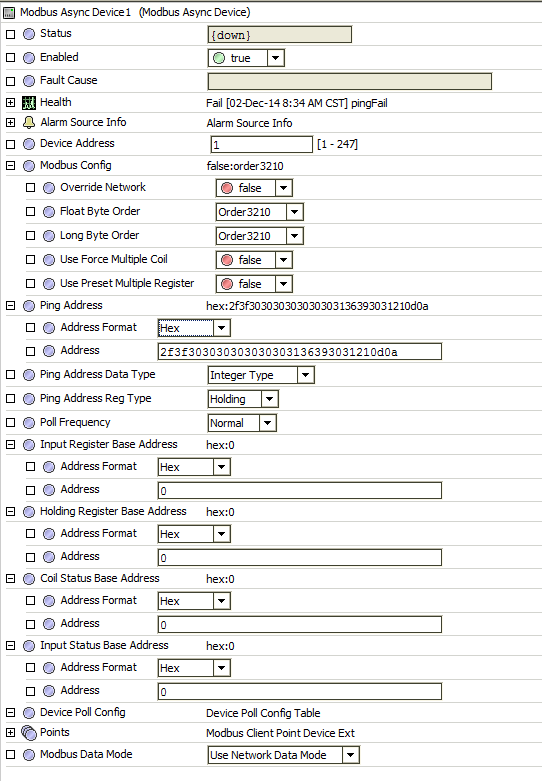
Task: Click the Device Poll Config circle icon
Action: point(29,713)
